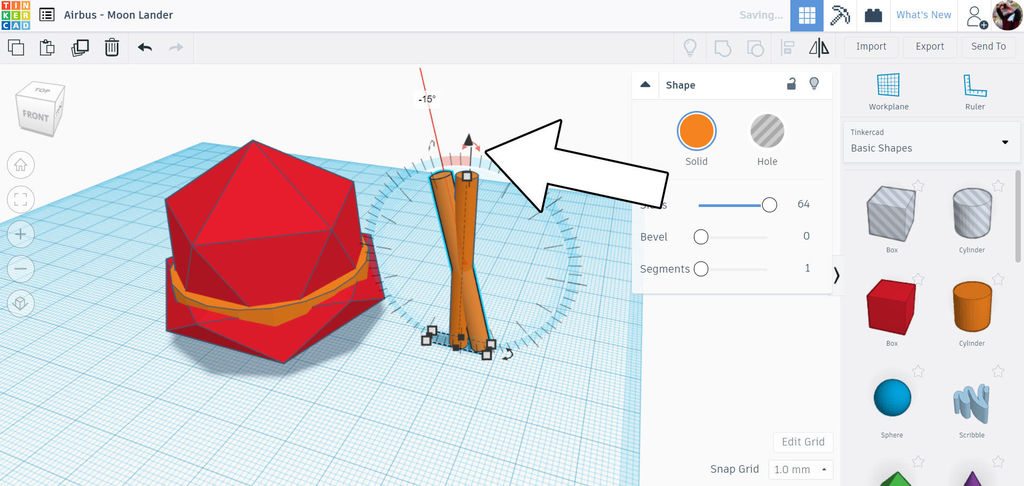The image size is (1024, 486).
Task: Click the Export button
Action: (x=929, y=46)
